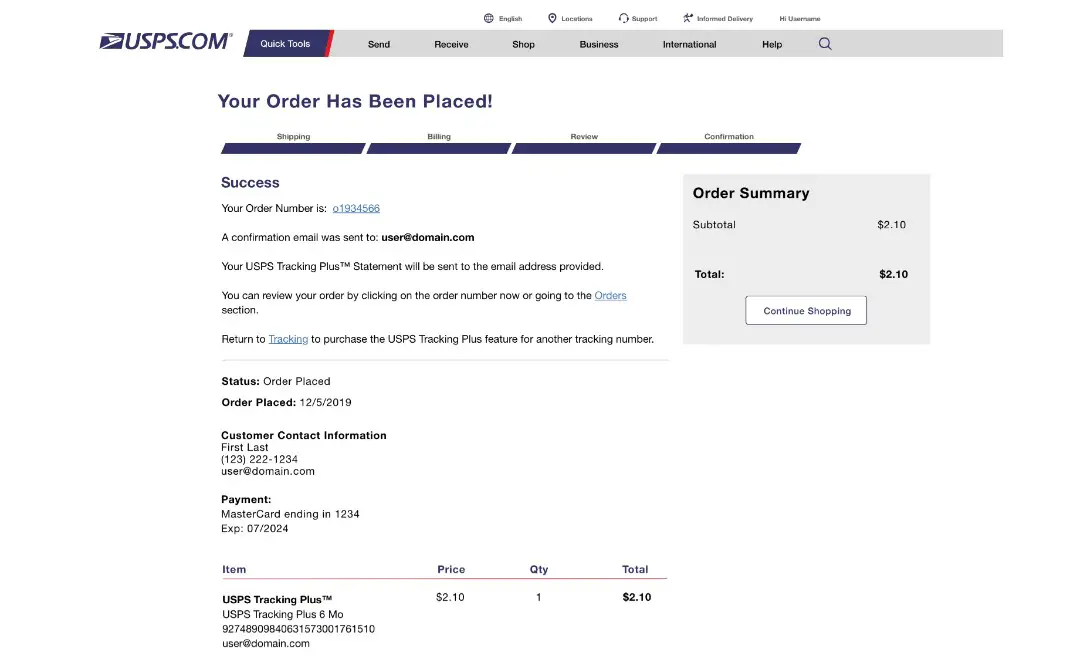
Task: Open the Receive menu
Action: click(451, 44)
